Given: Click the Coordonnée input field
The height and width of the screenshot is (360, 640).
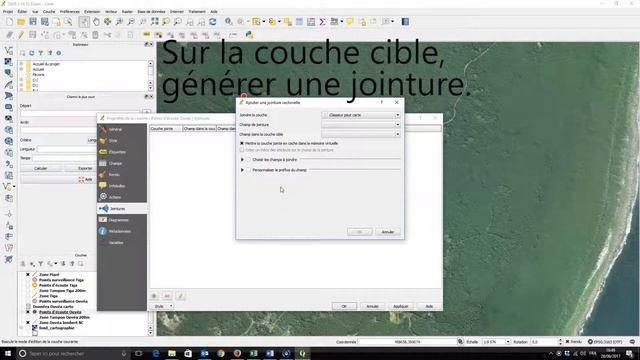Looking at the screenshot, I should click(x=407, y=342).
